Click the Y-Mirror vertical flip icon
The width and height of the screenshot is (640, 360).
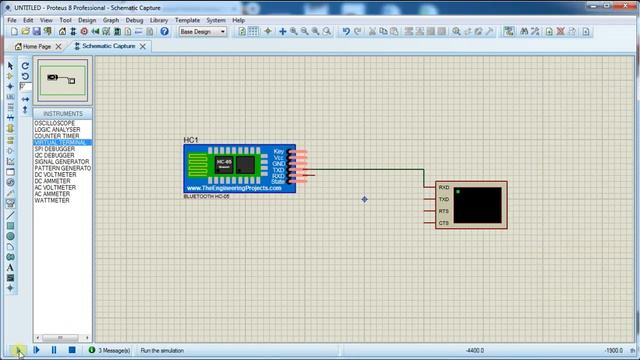pos(25,109)
